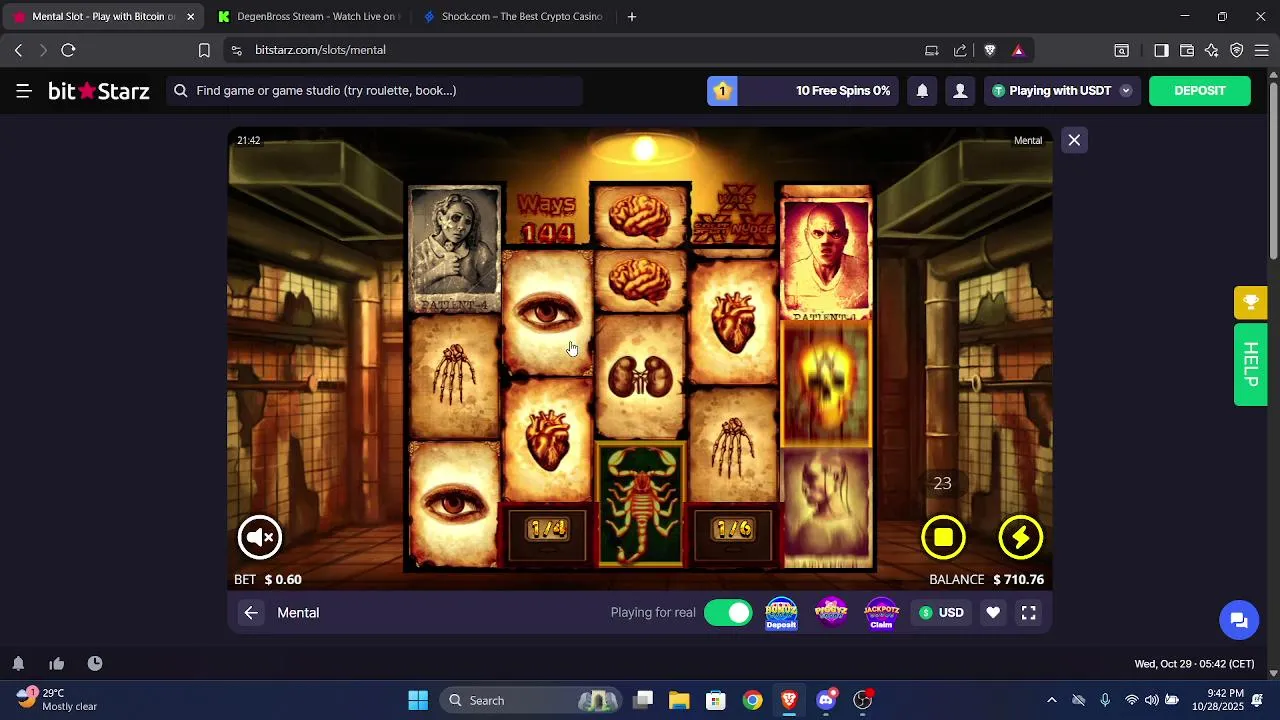Click the remaining autoplay count 23

click(x=942, y=483)
